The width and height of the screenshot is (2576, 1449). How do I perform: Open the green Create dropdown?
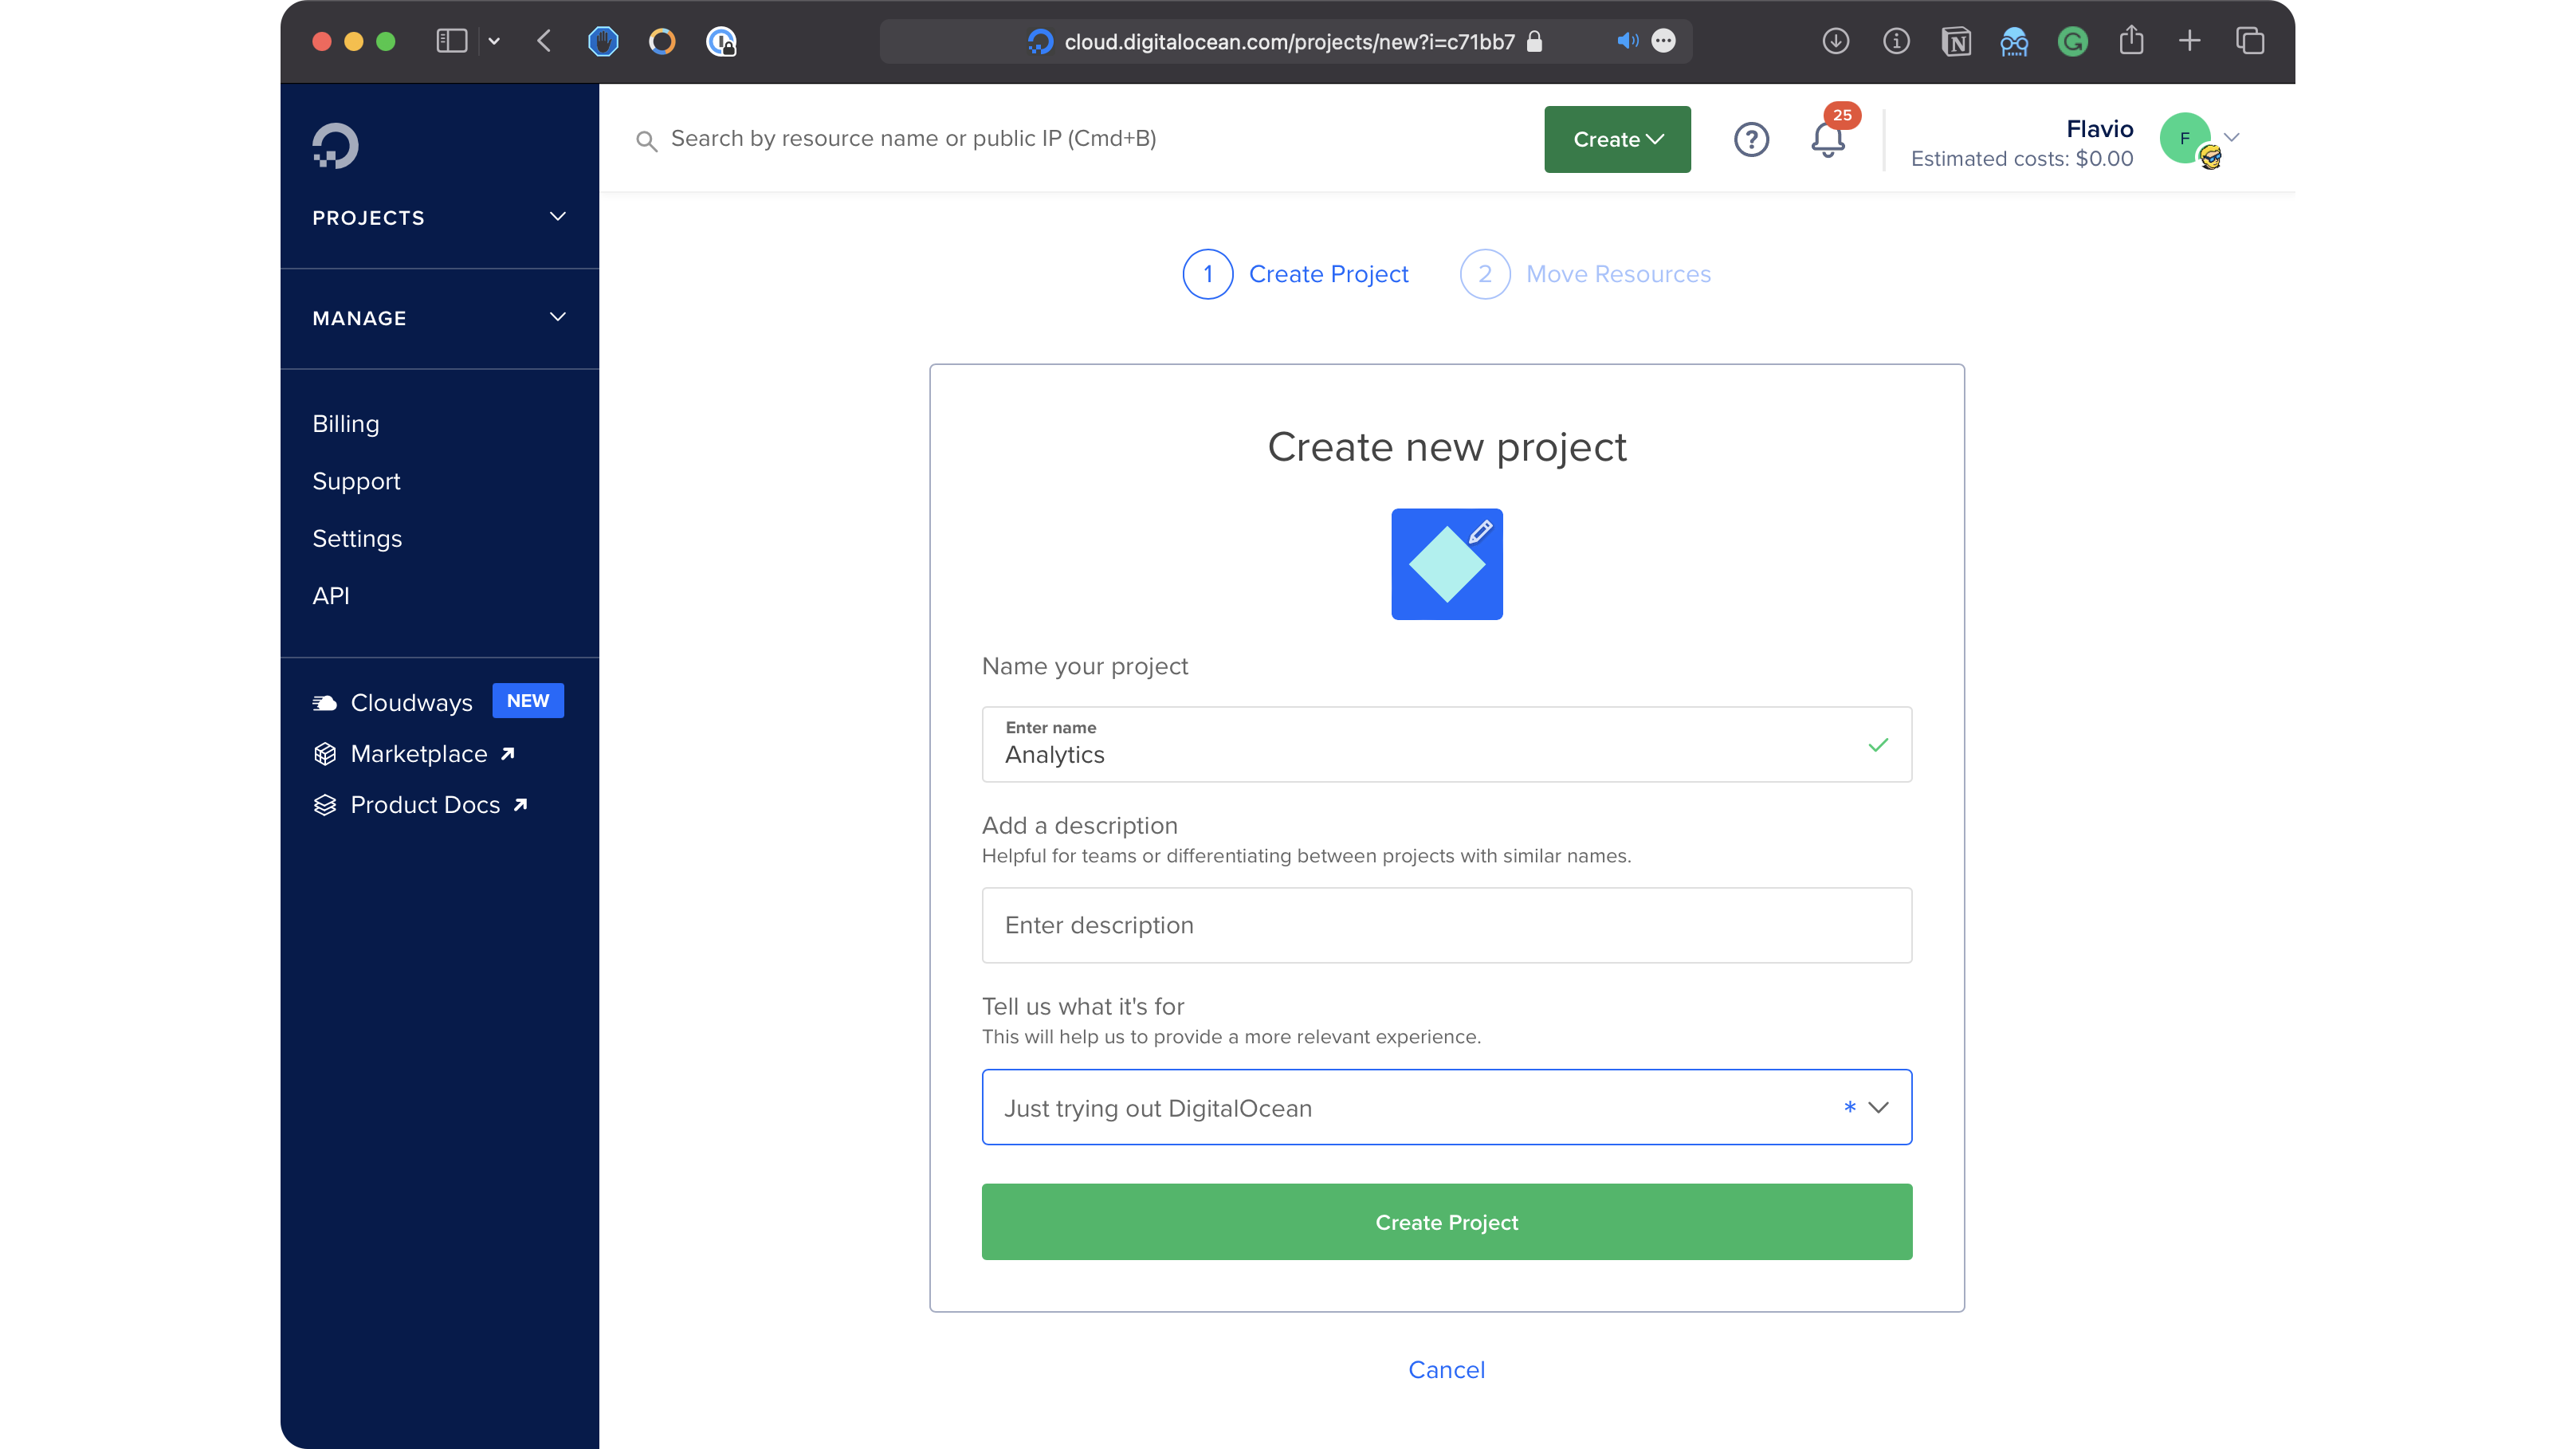pos(1617,139)
